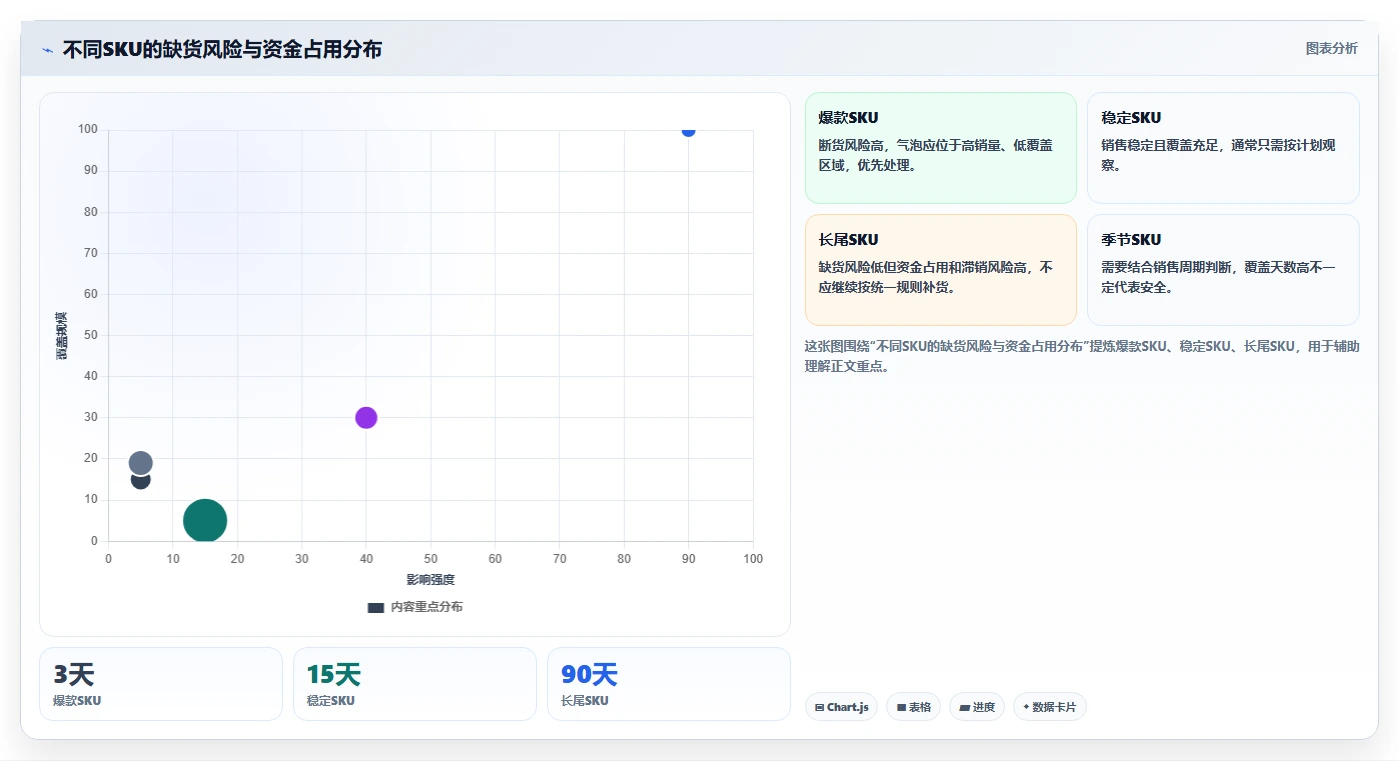The width and height of the screenshot is (1399, 761).
Task: Click the 3天 爆款SKU stat card
Action: click(x=161, y=684)
